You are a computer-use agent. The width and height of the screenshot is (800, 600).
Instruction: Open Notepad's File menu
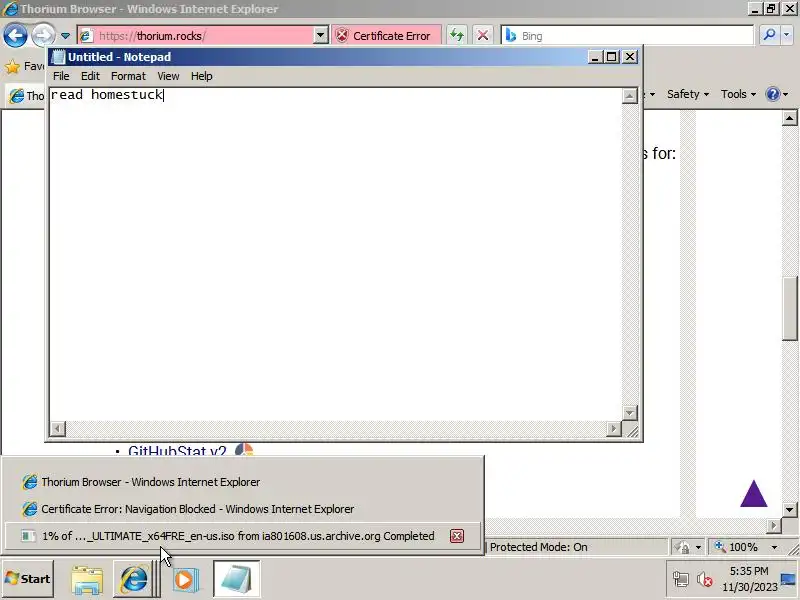tap(61, 76)
